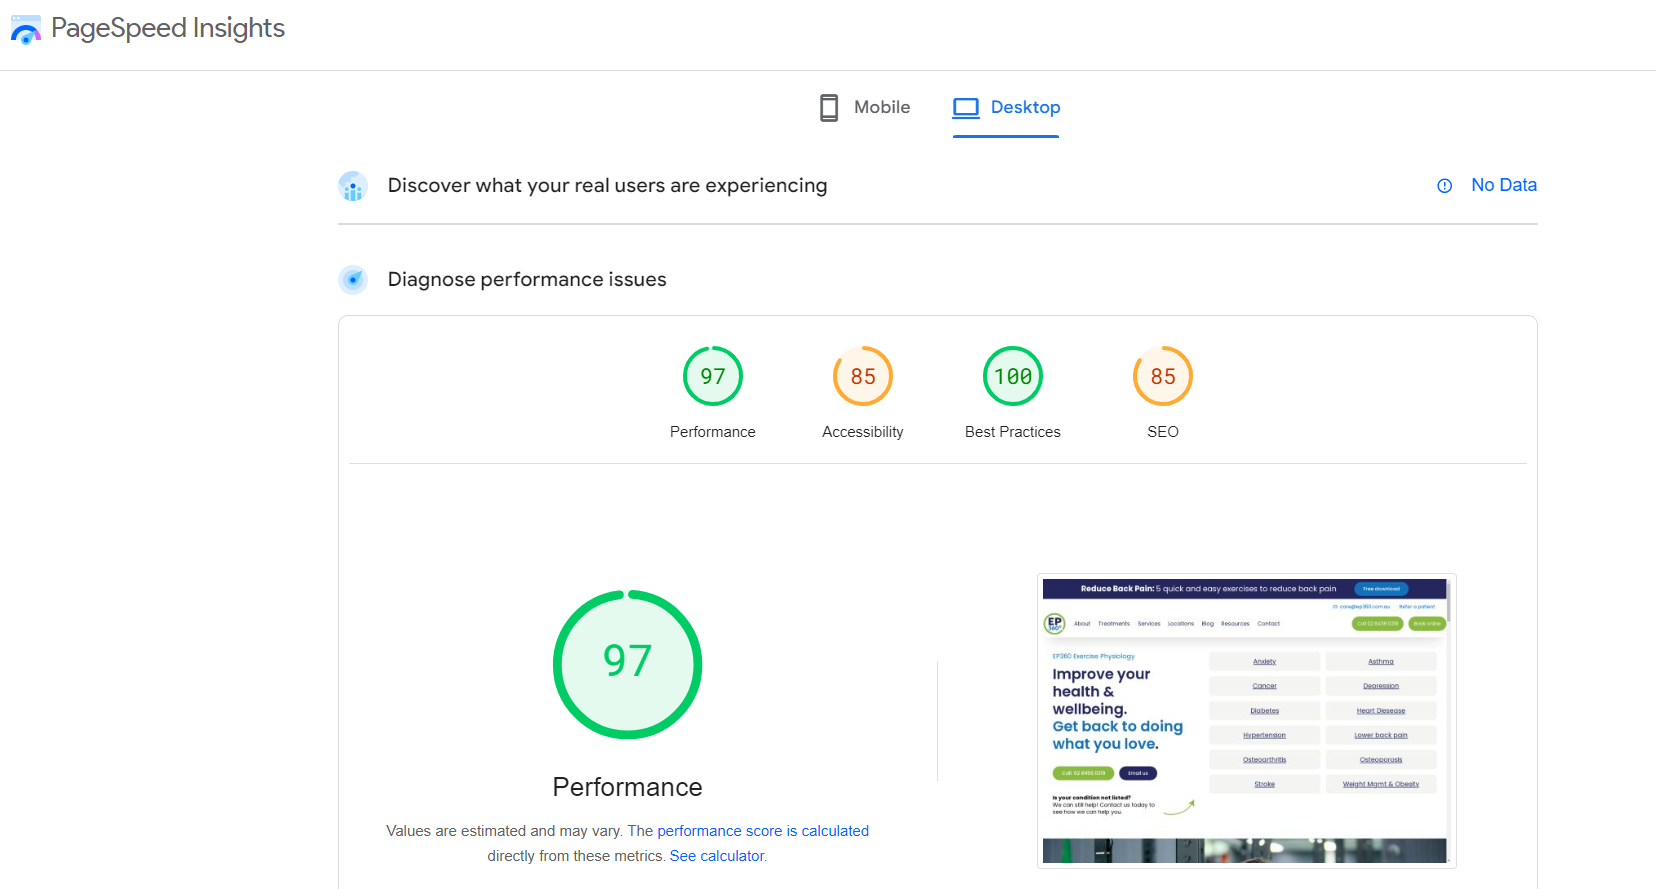The height and width of the screenshot is (889, 1656).
Task: Click the info icon beside No Data
Action: (x=1444, y=186)
